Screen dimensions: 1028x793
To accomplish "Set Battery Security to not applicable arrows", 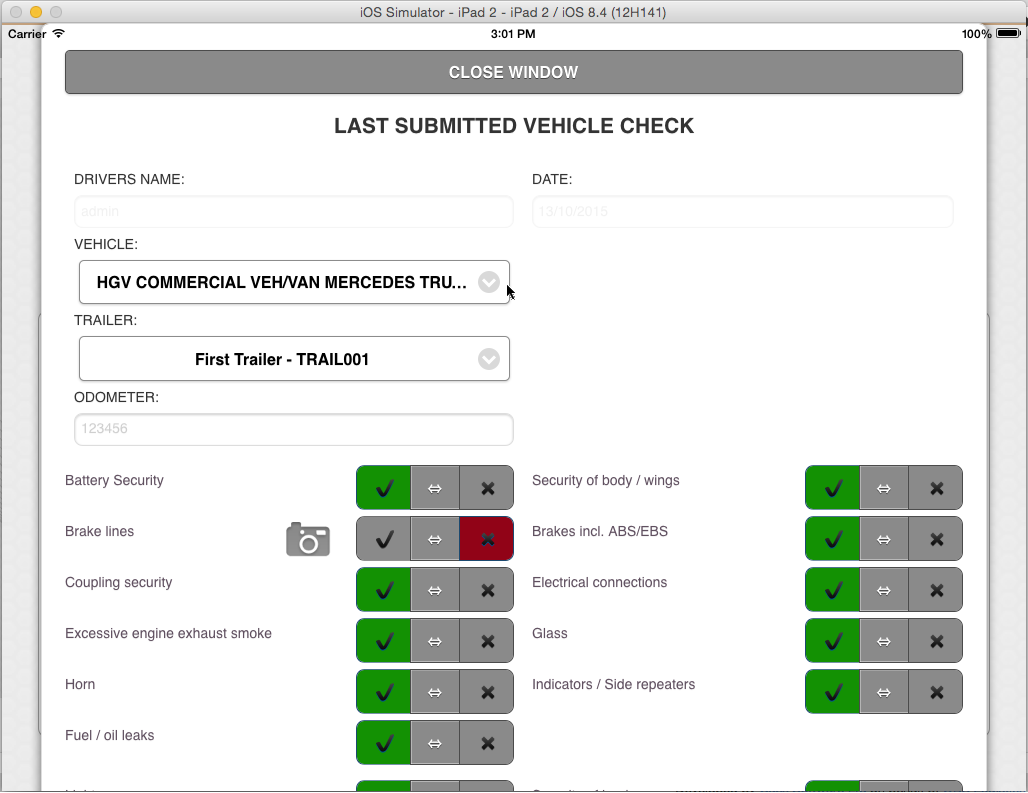I will pyautogui.click(x=435, y=488).
